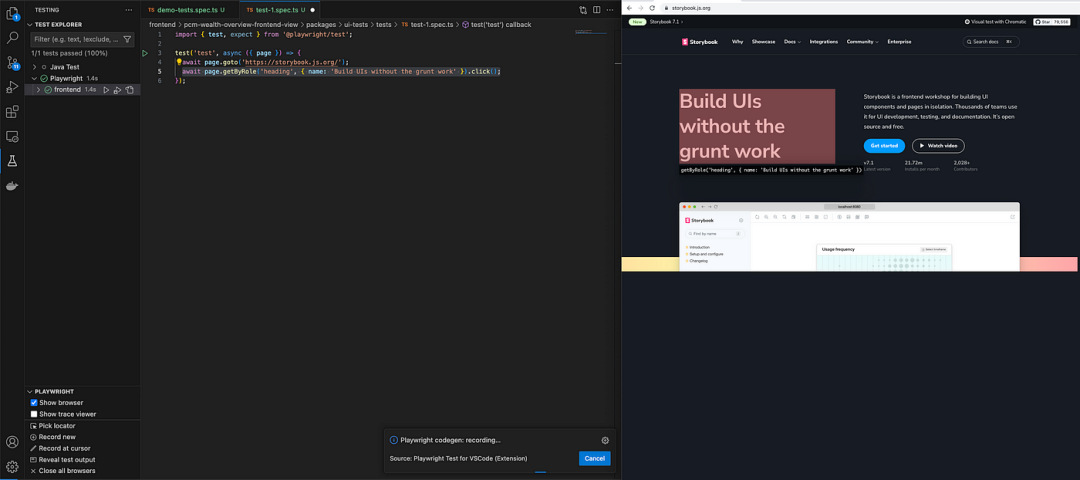Click the Watch video button
Image resolution: width=1080 pixels, height=480 pixels.
938,146
